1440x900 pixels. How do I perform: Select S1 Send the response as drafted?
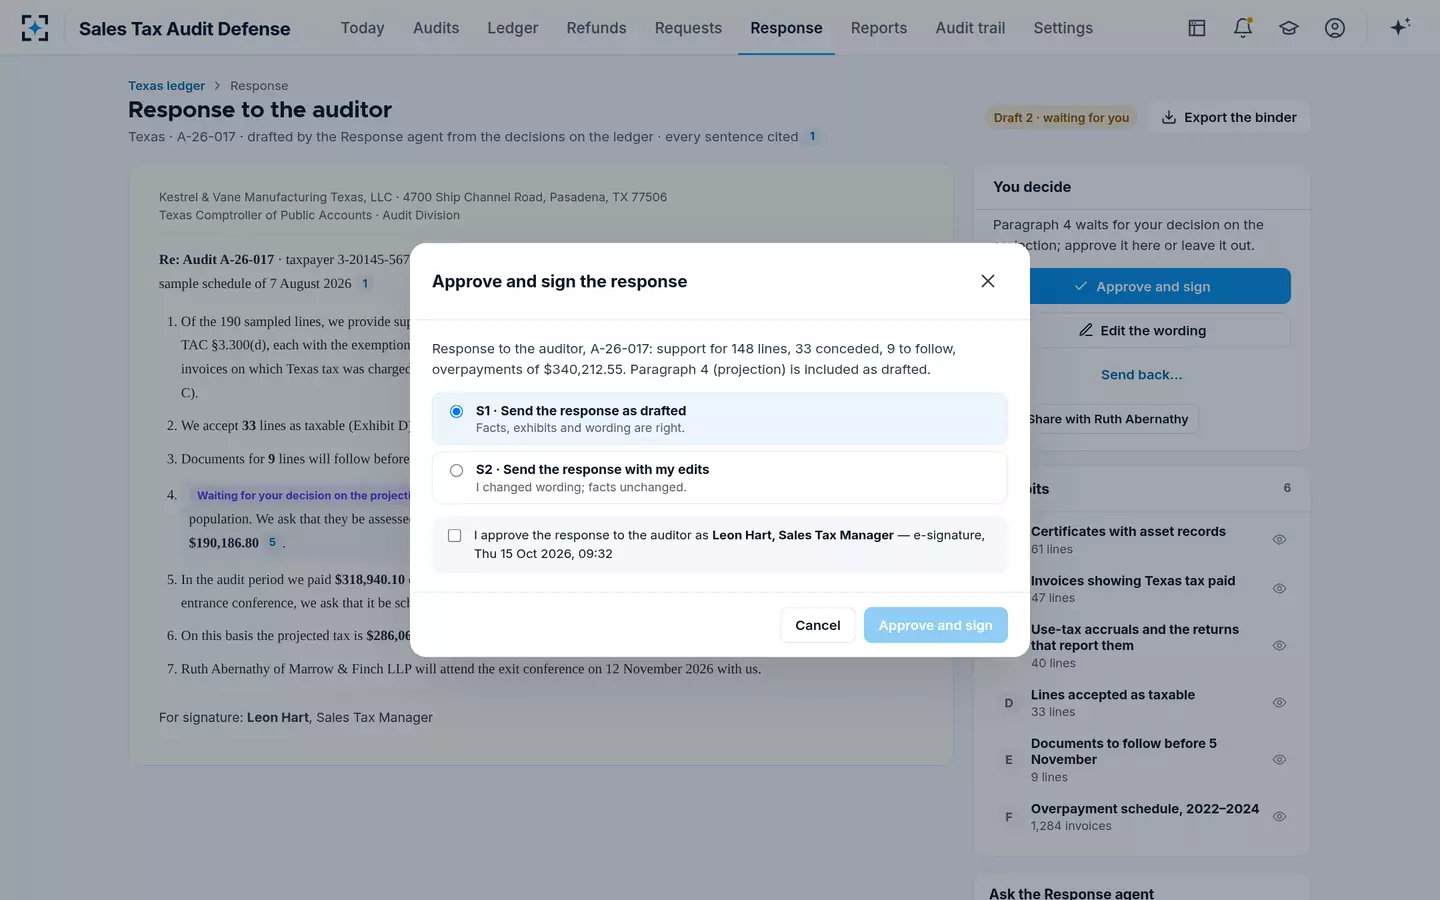click(720, 418)
